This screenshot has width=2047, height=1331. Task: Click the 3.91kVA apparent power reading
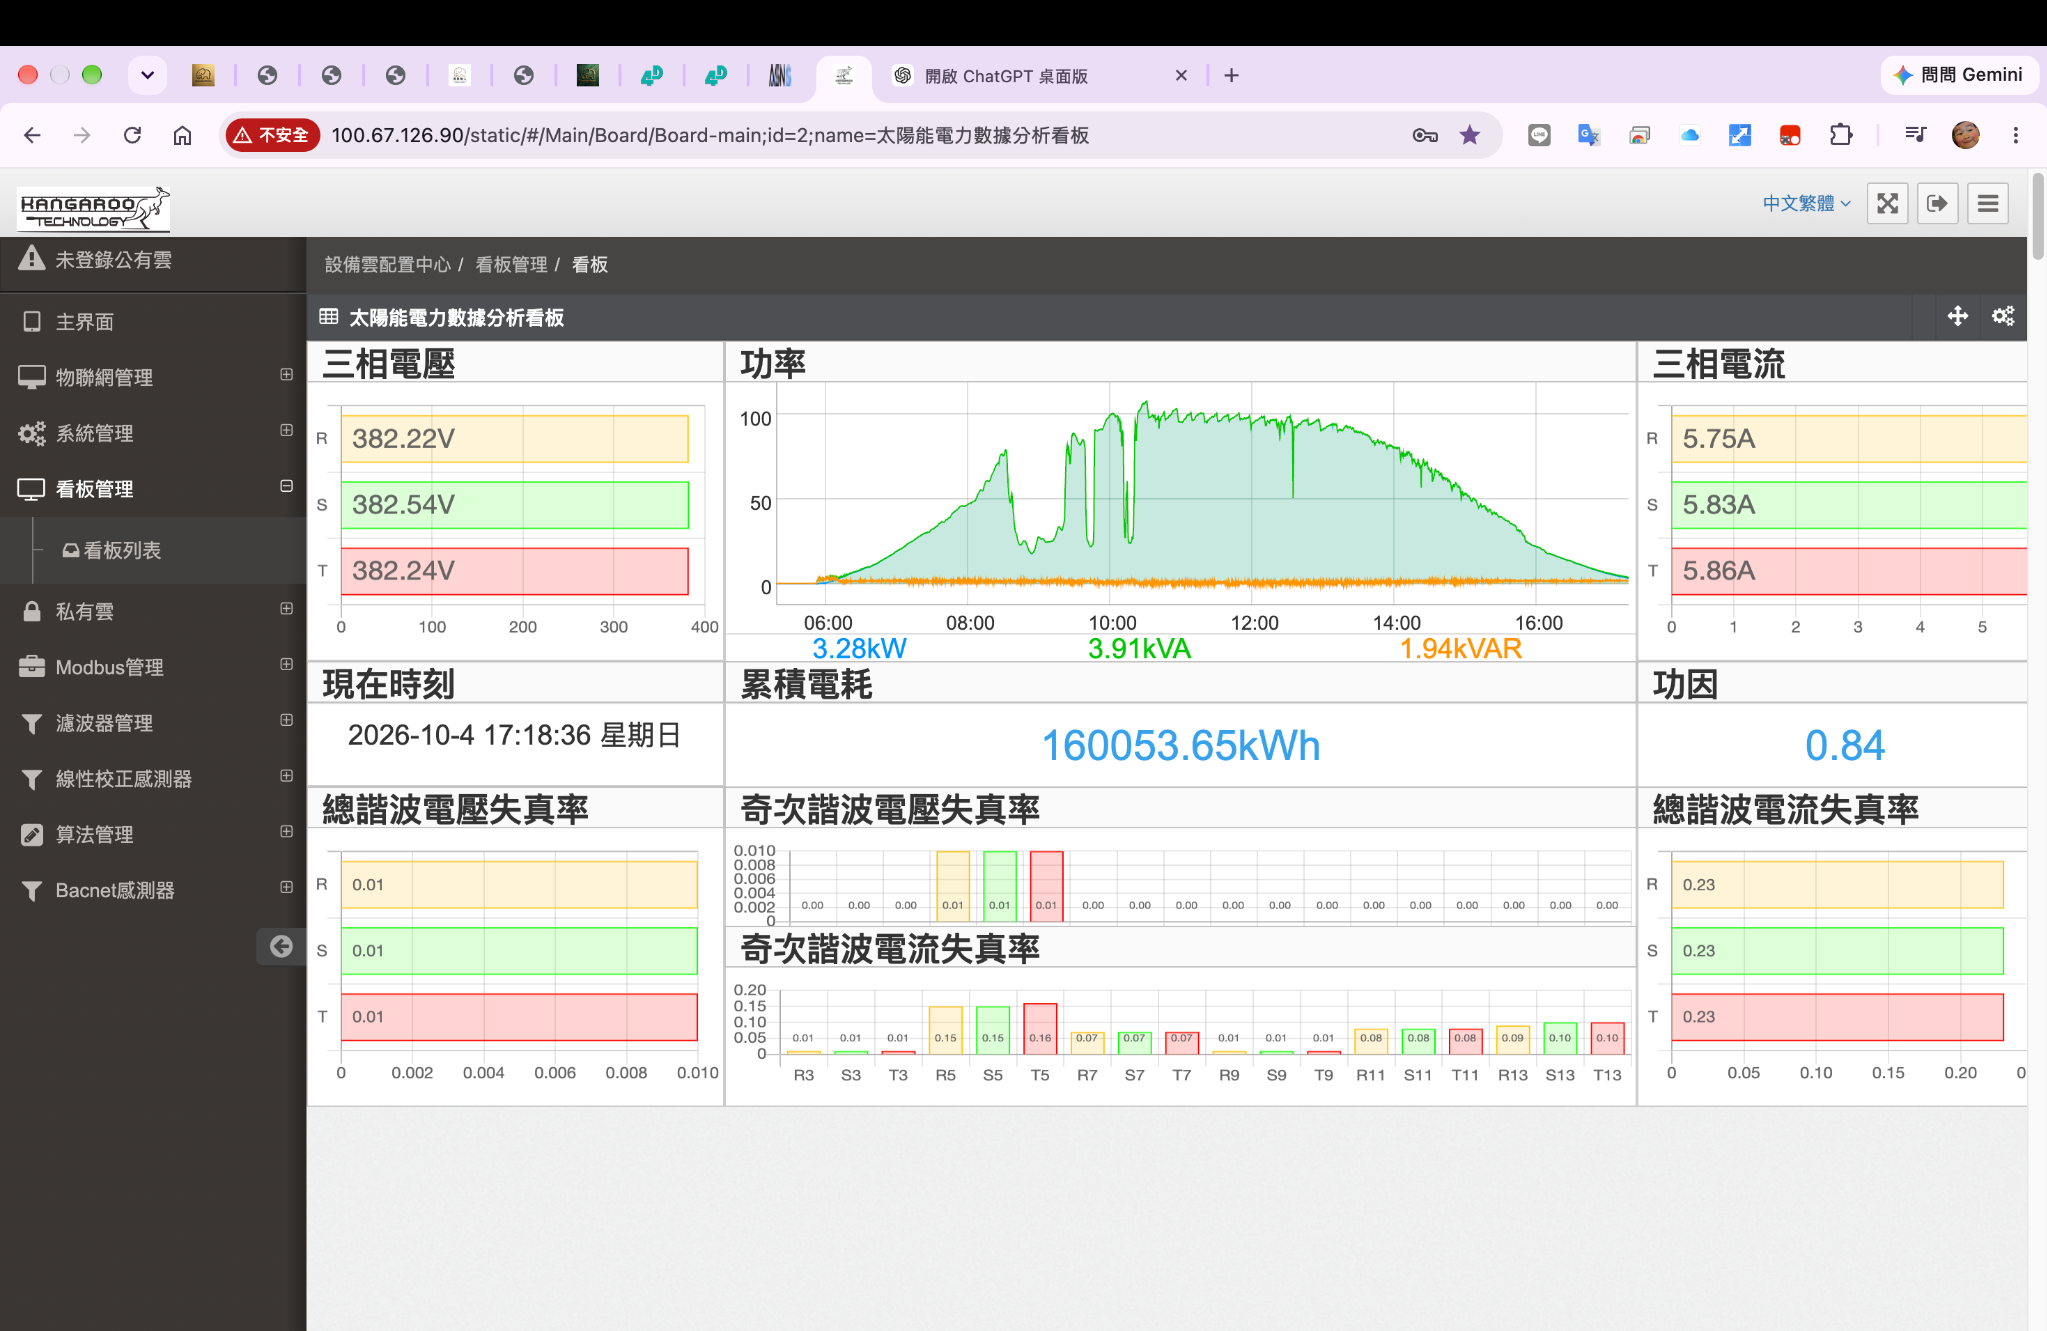coord(1139,648)
